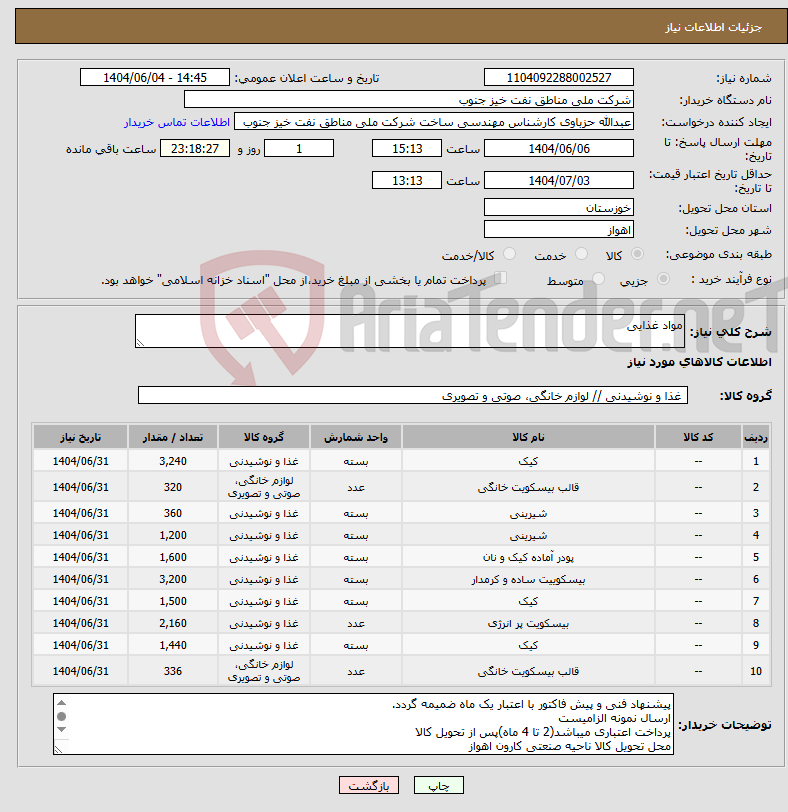The height and width of the screenshot is (812, 788).
Task: Click response deadline date 1404/06/06
Action: [559, 149]
